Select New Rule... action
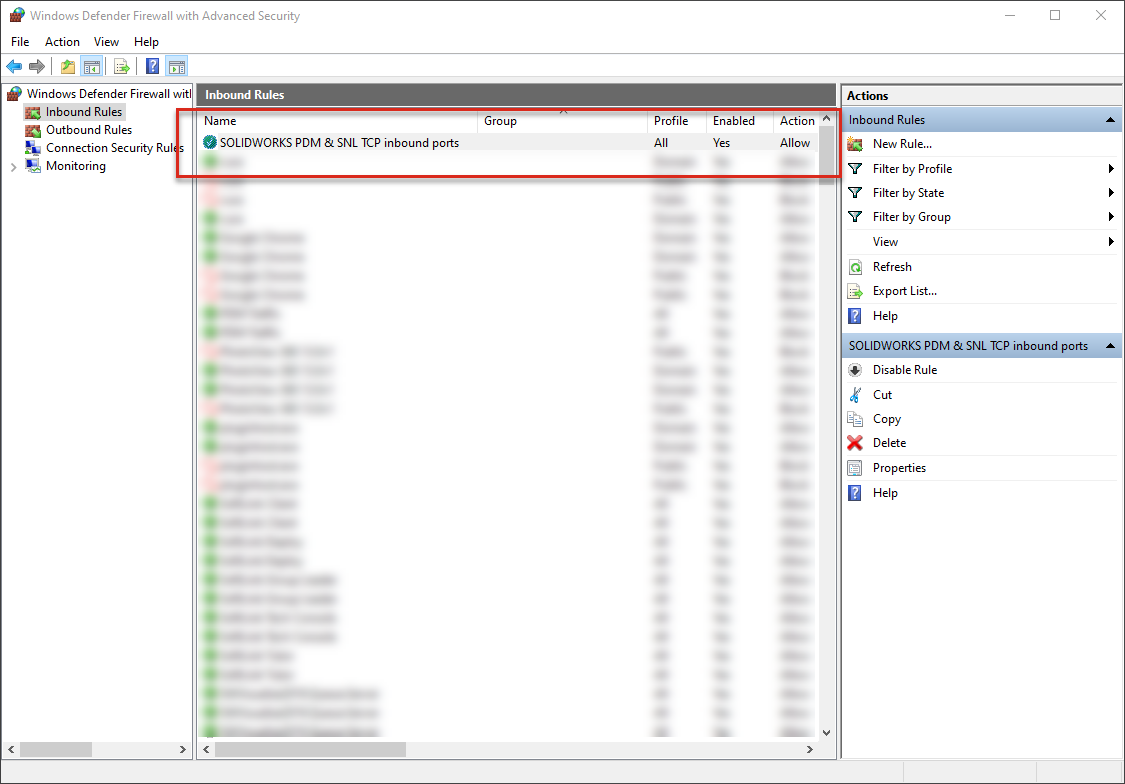The image size is (1125, 784). pyautogui.click(x=902, y=144)
